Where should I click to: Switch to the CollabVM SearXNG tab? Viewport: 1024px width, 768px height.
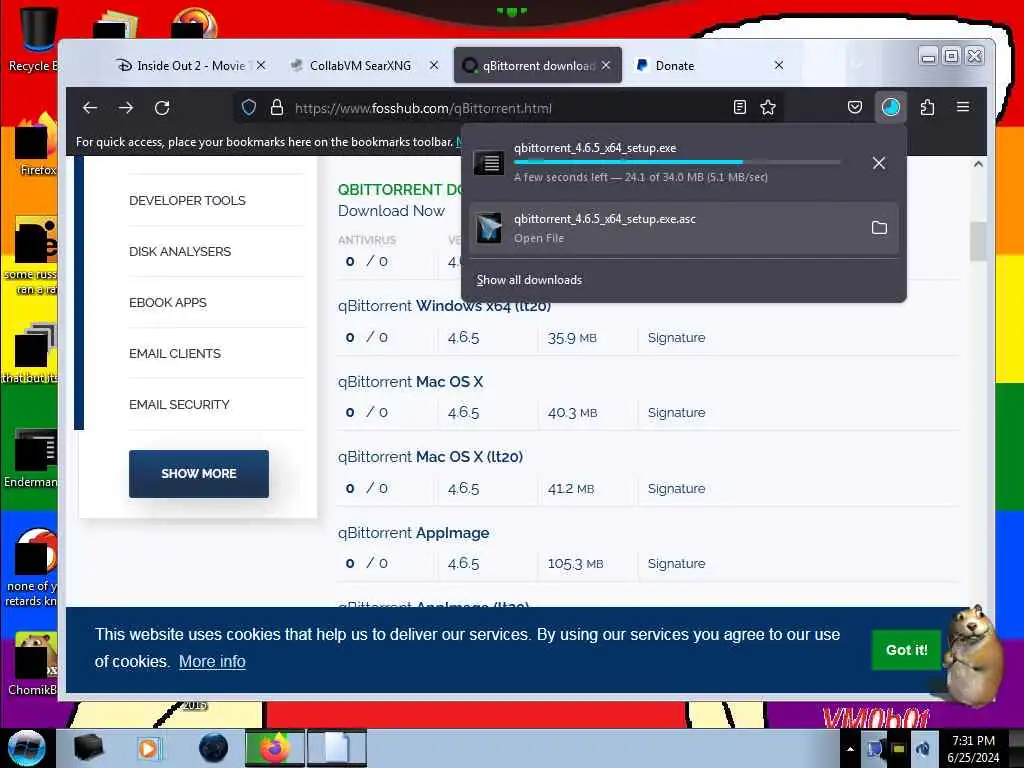[360, 65]
